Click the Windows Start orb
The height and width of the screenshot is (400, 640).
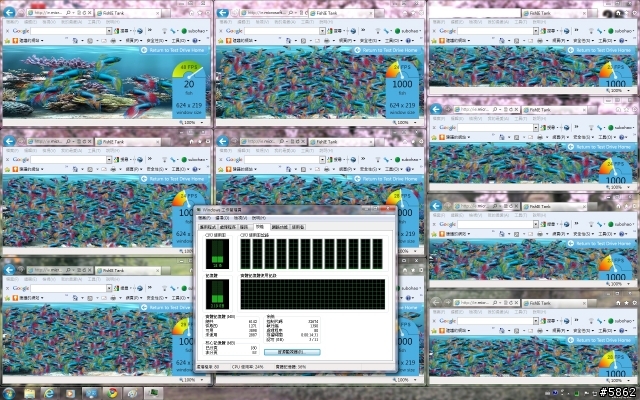[x=8, y=393]
